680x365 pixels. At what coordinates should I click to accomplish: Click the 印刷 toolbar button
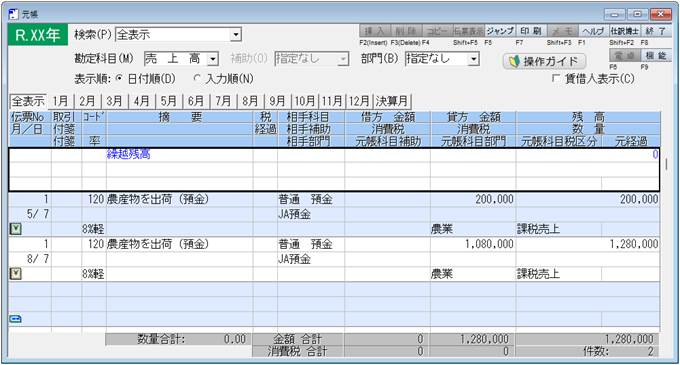531,31
